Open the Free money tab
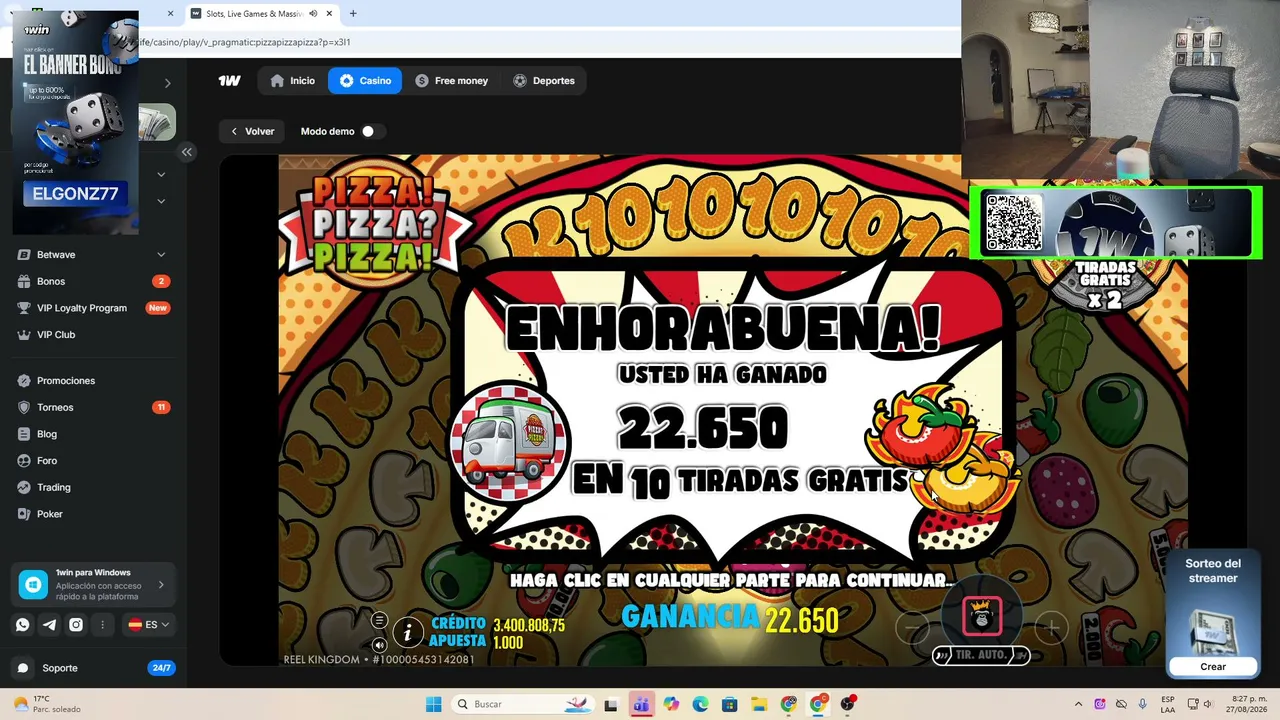1280x720 pixels. (451, 81)
